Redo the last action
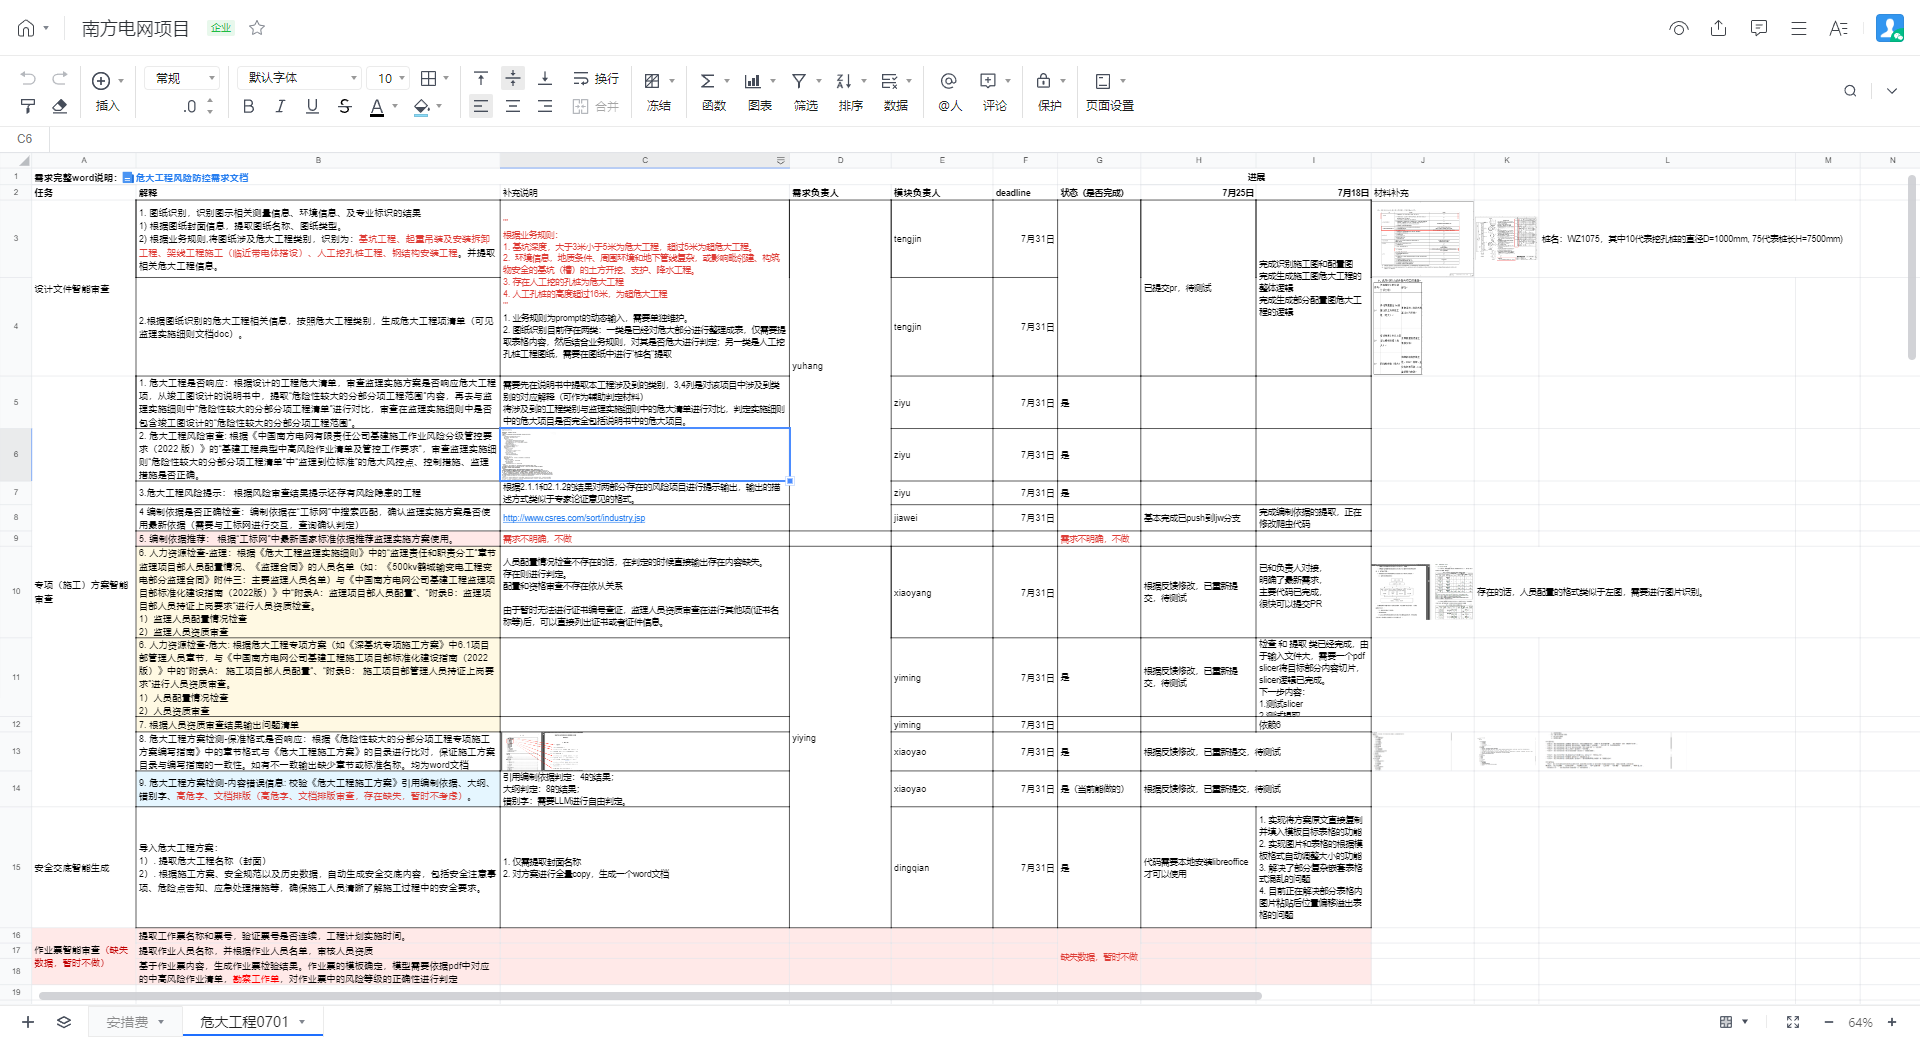This screenshot has width=1920, height=1037. [x=60, y=78]
